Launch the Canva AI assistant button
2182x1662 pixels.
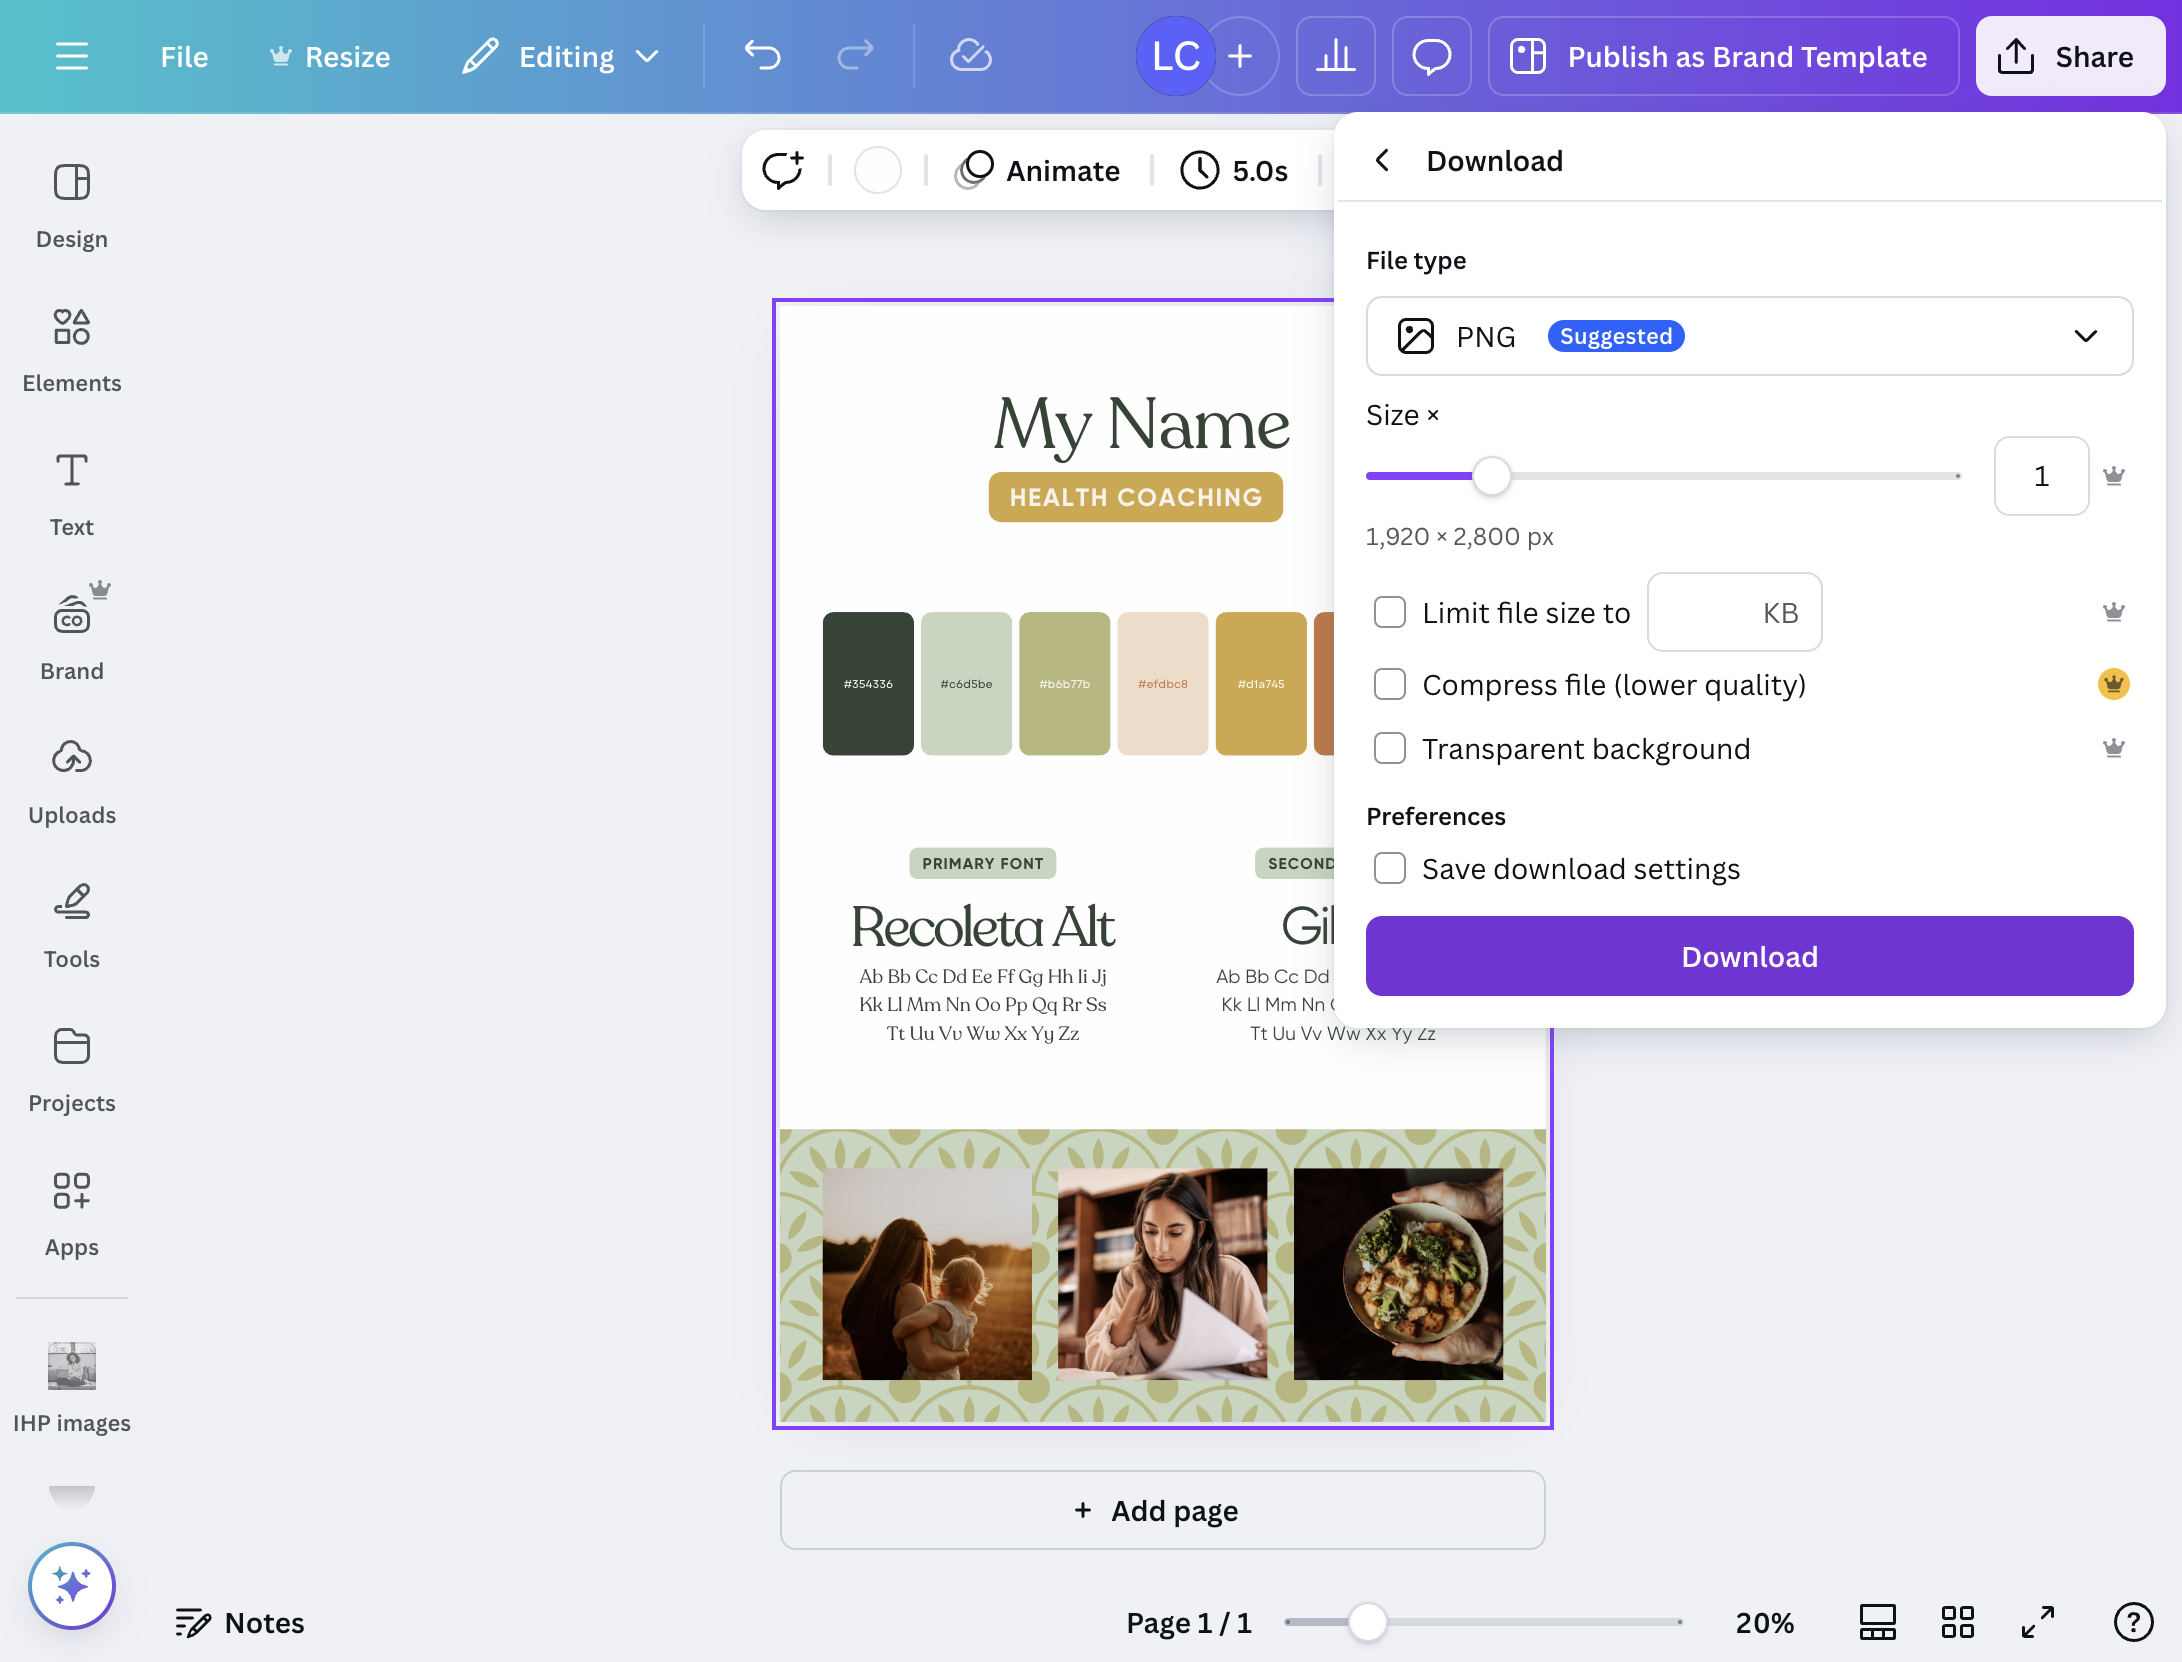tap(72, 1586)
